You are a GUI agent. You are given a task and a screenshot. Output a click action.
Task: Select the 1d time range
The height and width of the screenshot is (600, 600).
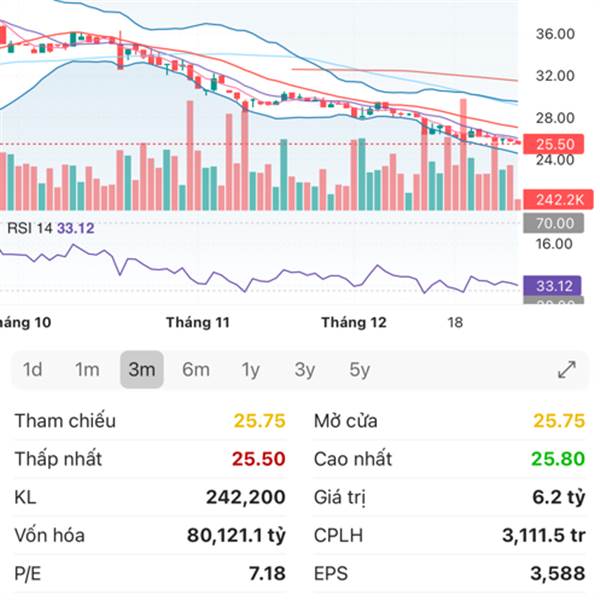tap(33, 370)
